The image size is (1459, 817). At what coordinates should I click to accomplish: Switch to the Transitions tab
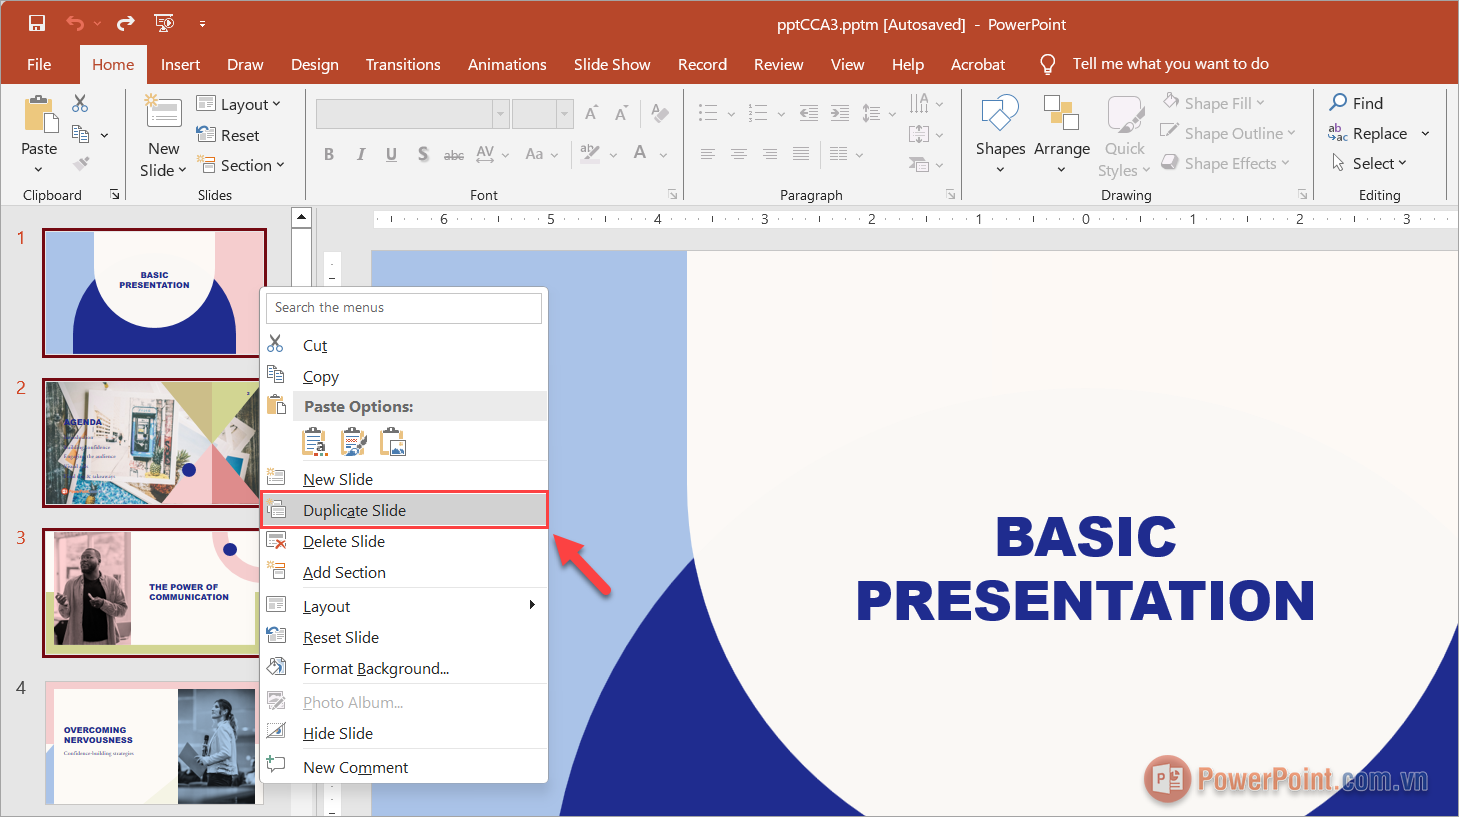click(403, 64)
